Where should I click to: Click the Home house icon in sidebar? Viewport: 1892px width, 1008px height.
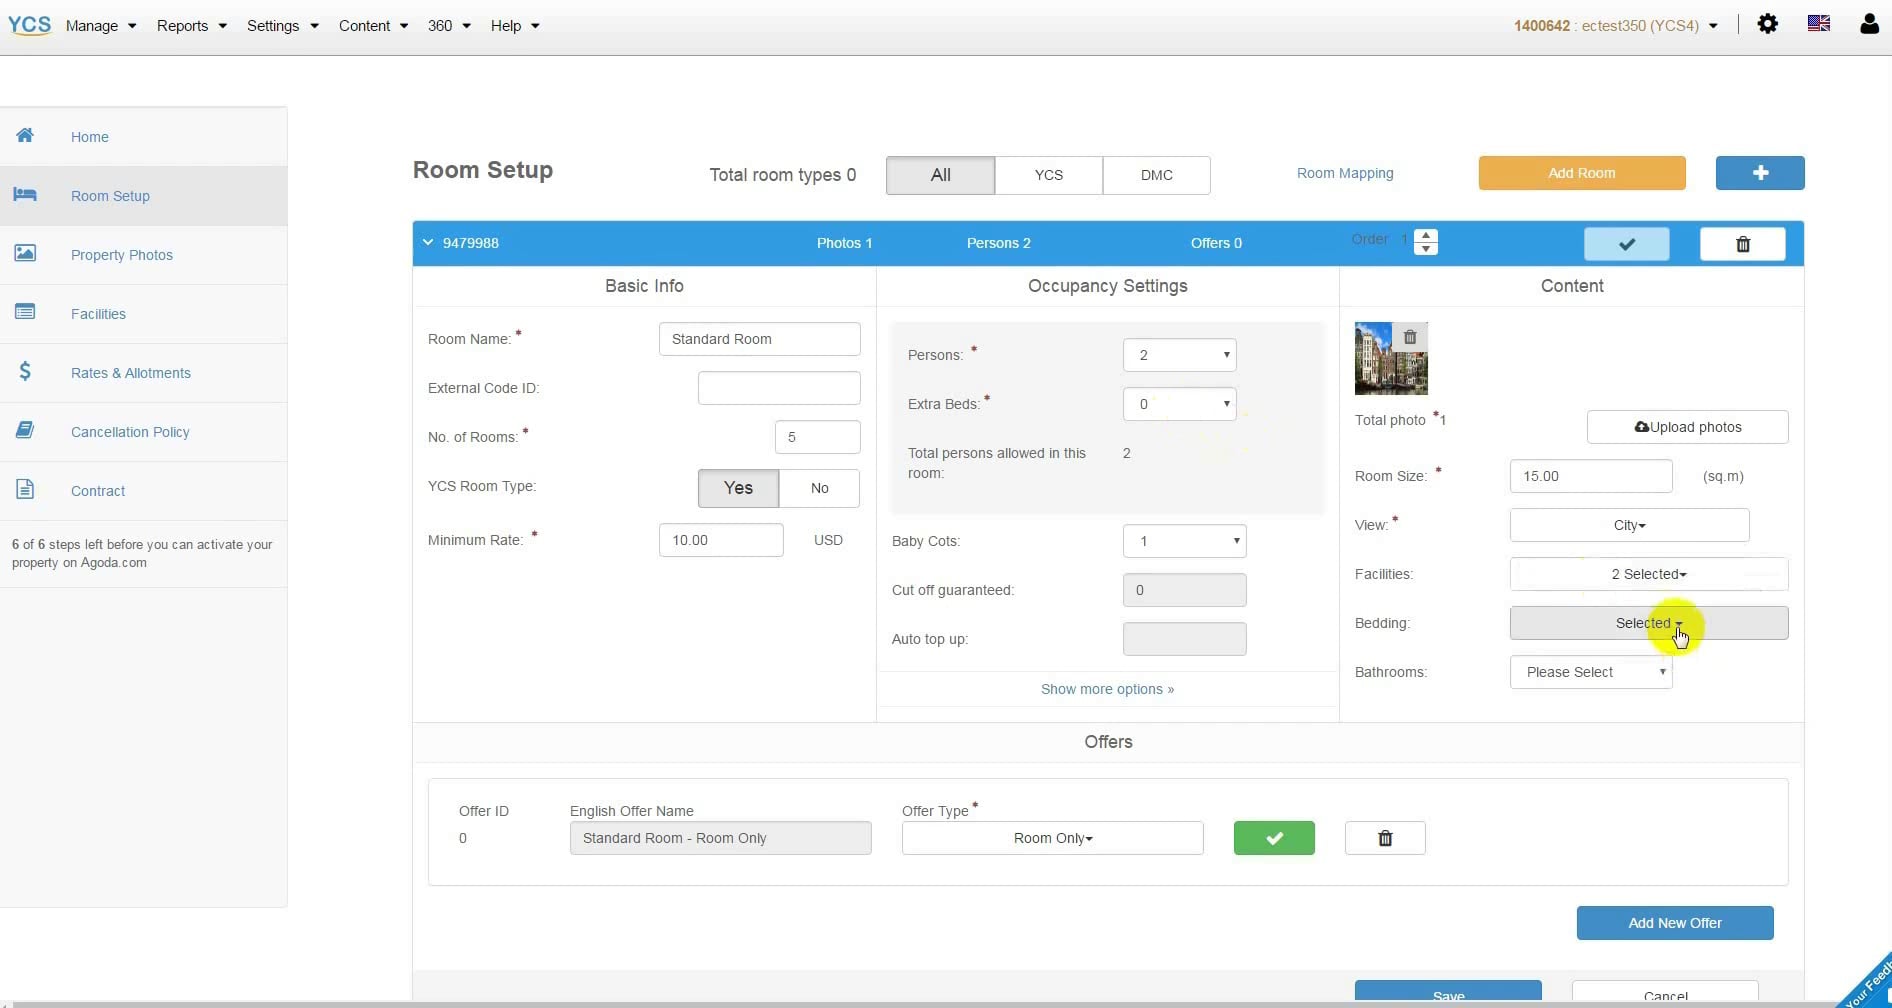pyautogui.click(x=25, y=135)
